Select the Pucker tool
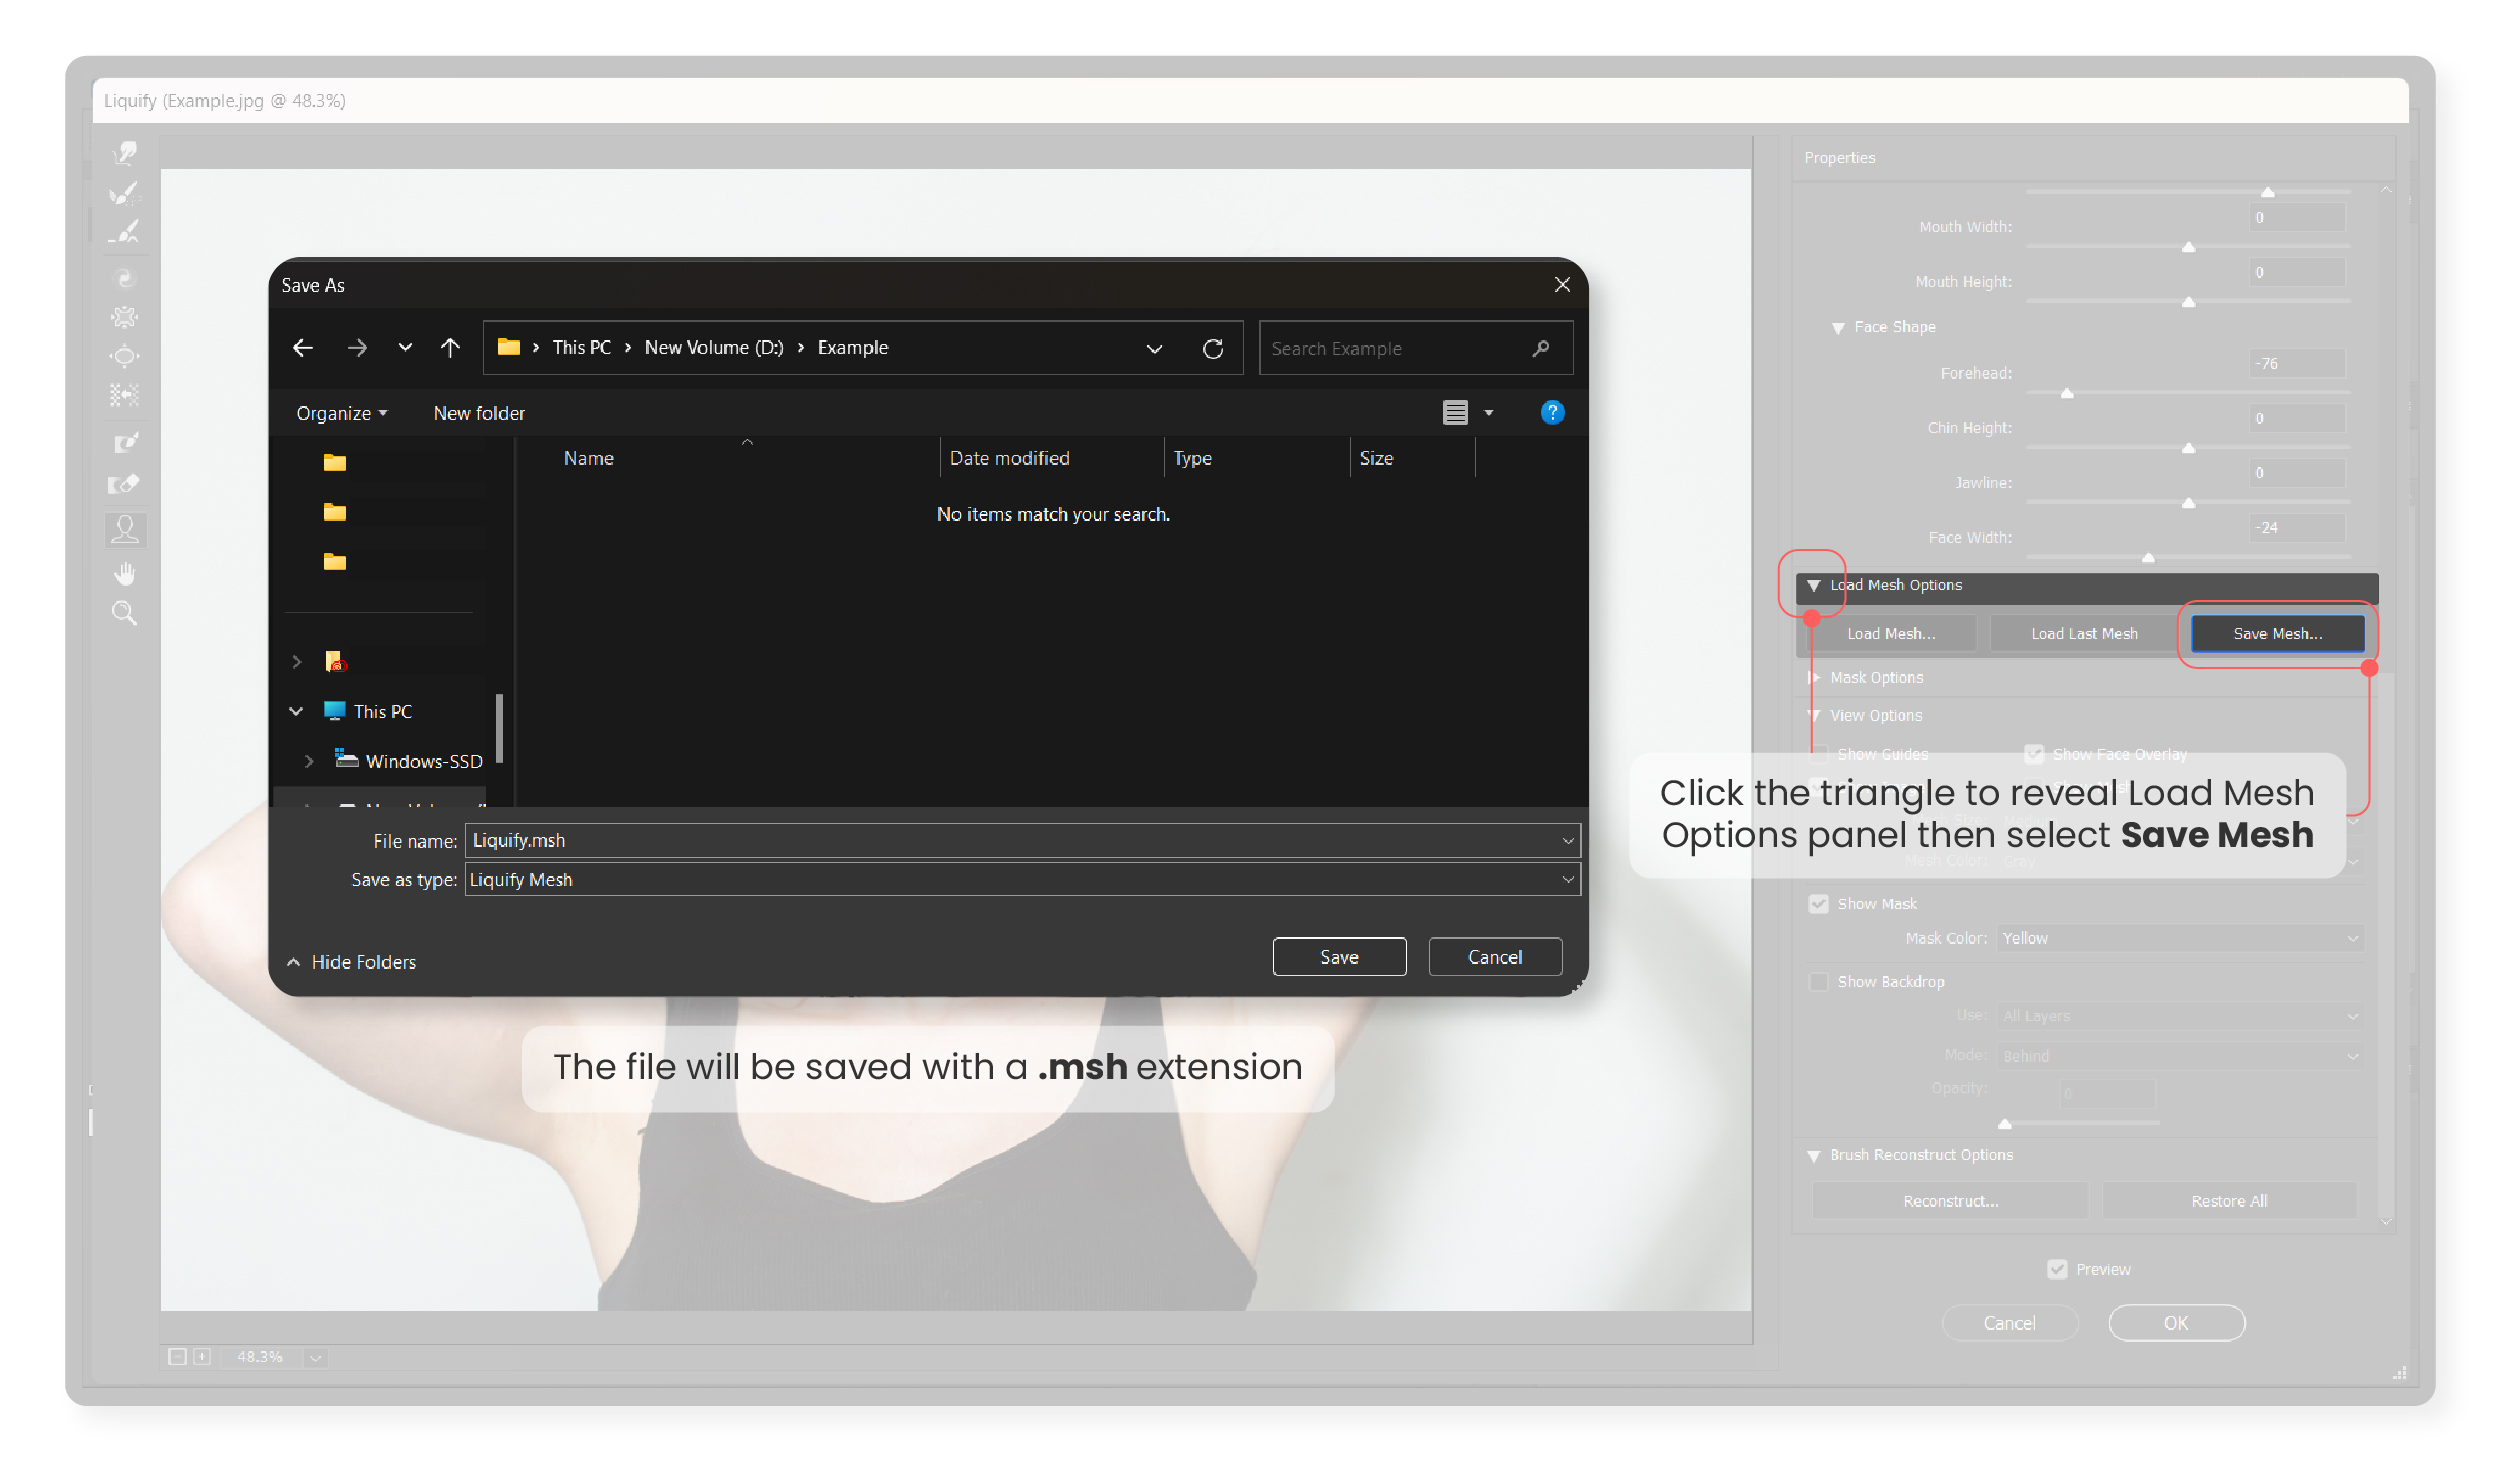This screenshot has height=1459, width=2500. [x=125, y=317]
